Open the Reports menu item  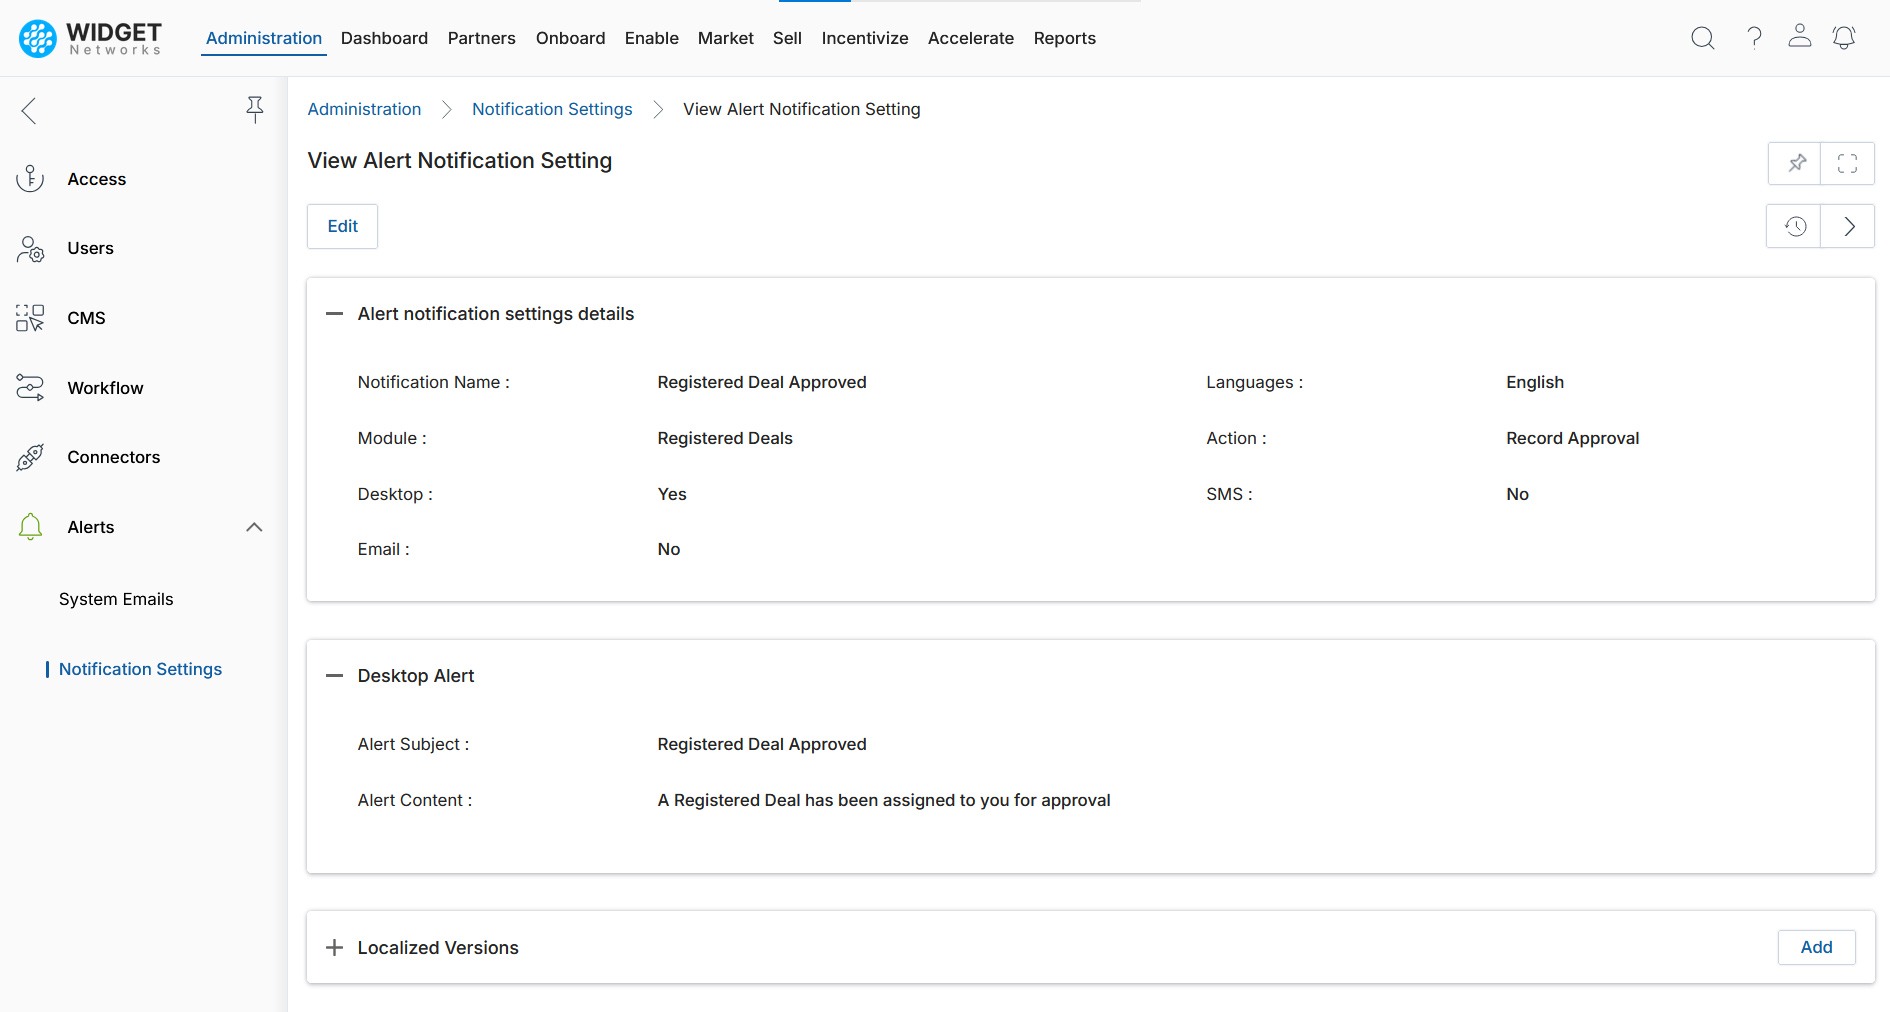coord(1065,38)
